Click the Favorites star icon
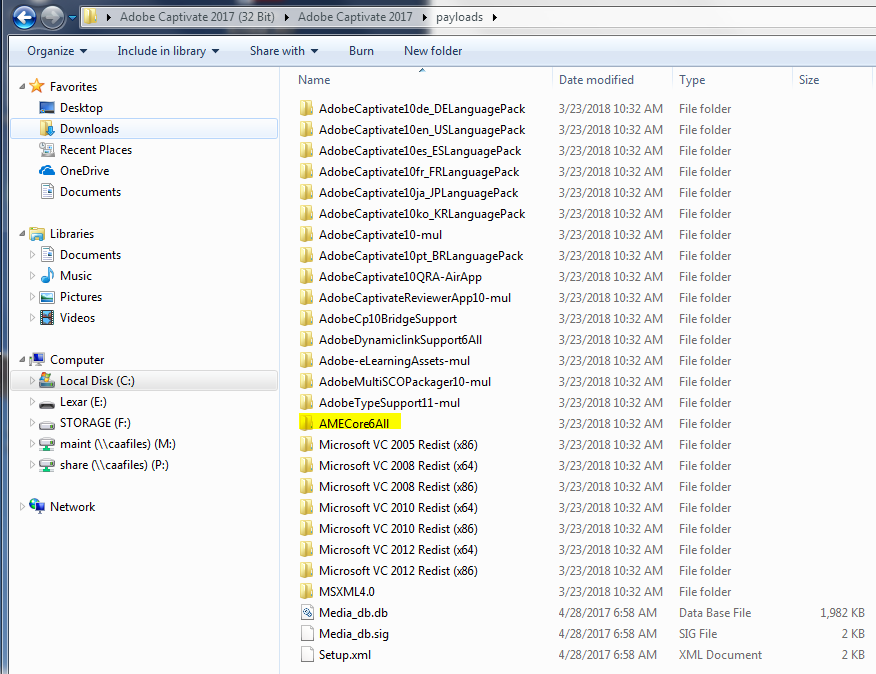The image size is (876, 674). [37, 86]
